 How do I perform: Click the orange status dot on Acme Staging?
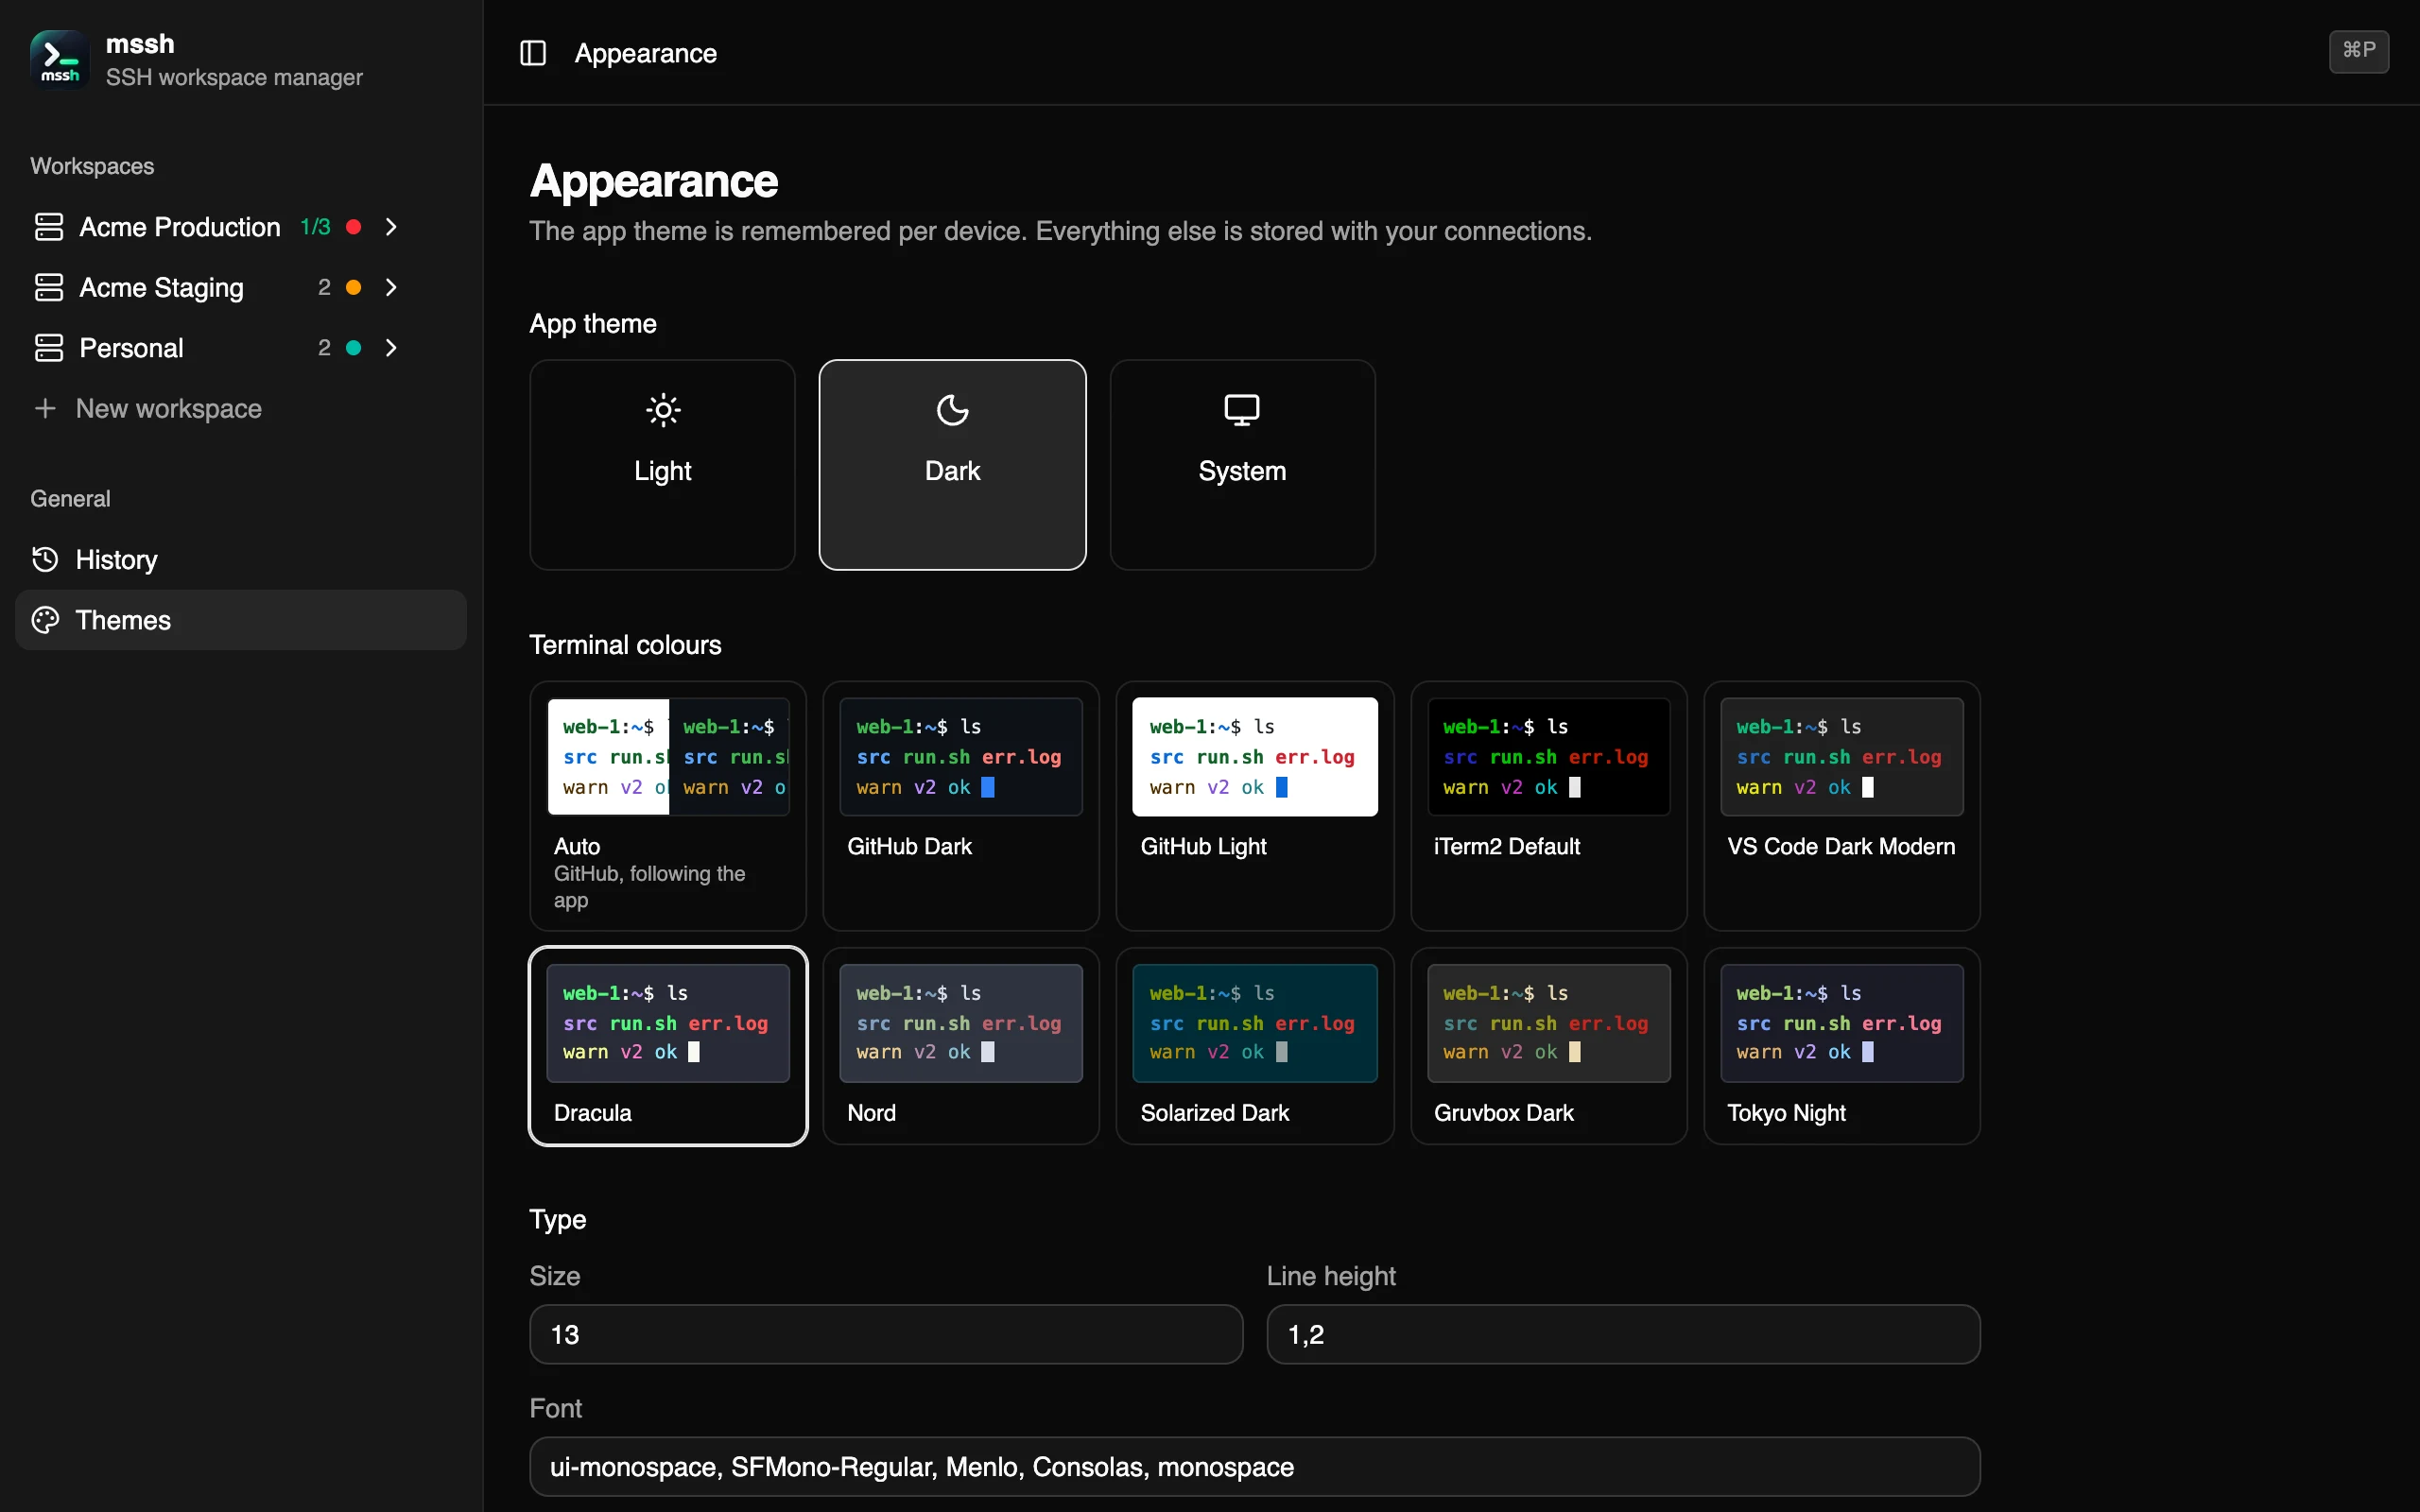(353, 288)
